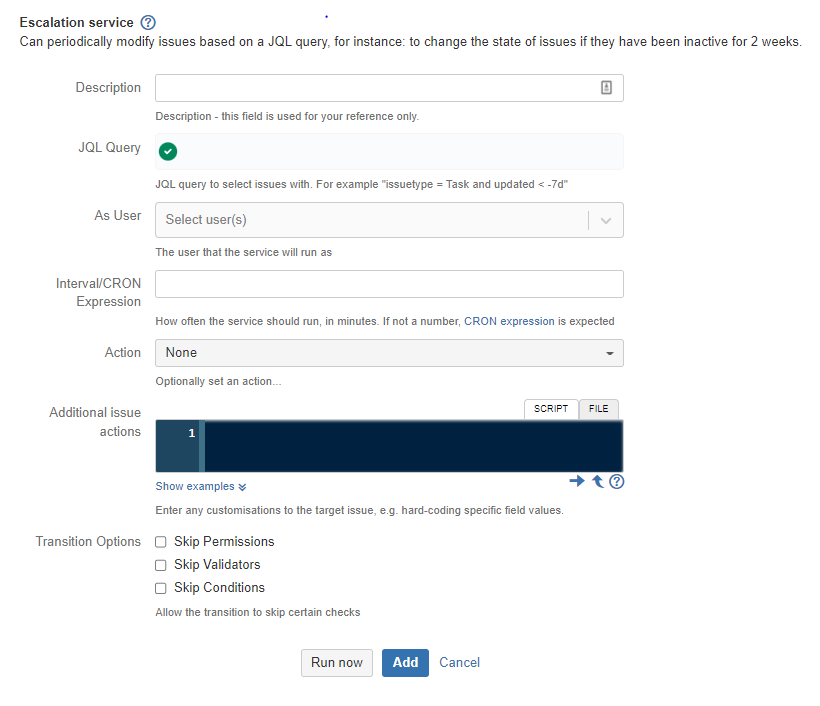Click the As User dropdown chevron
The width and height of the screenshot is (820, 706).
[606, 221]
